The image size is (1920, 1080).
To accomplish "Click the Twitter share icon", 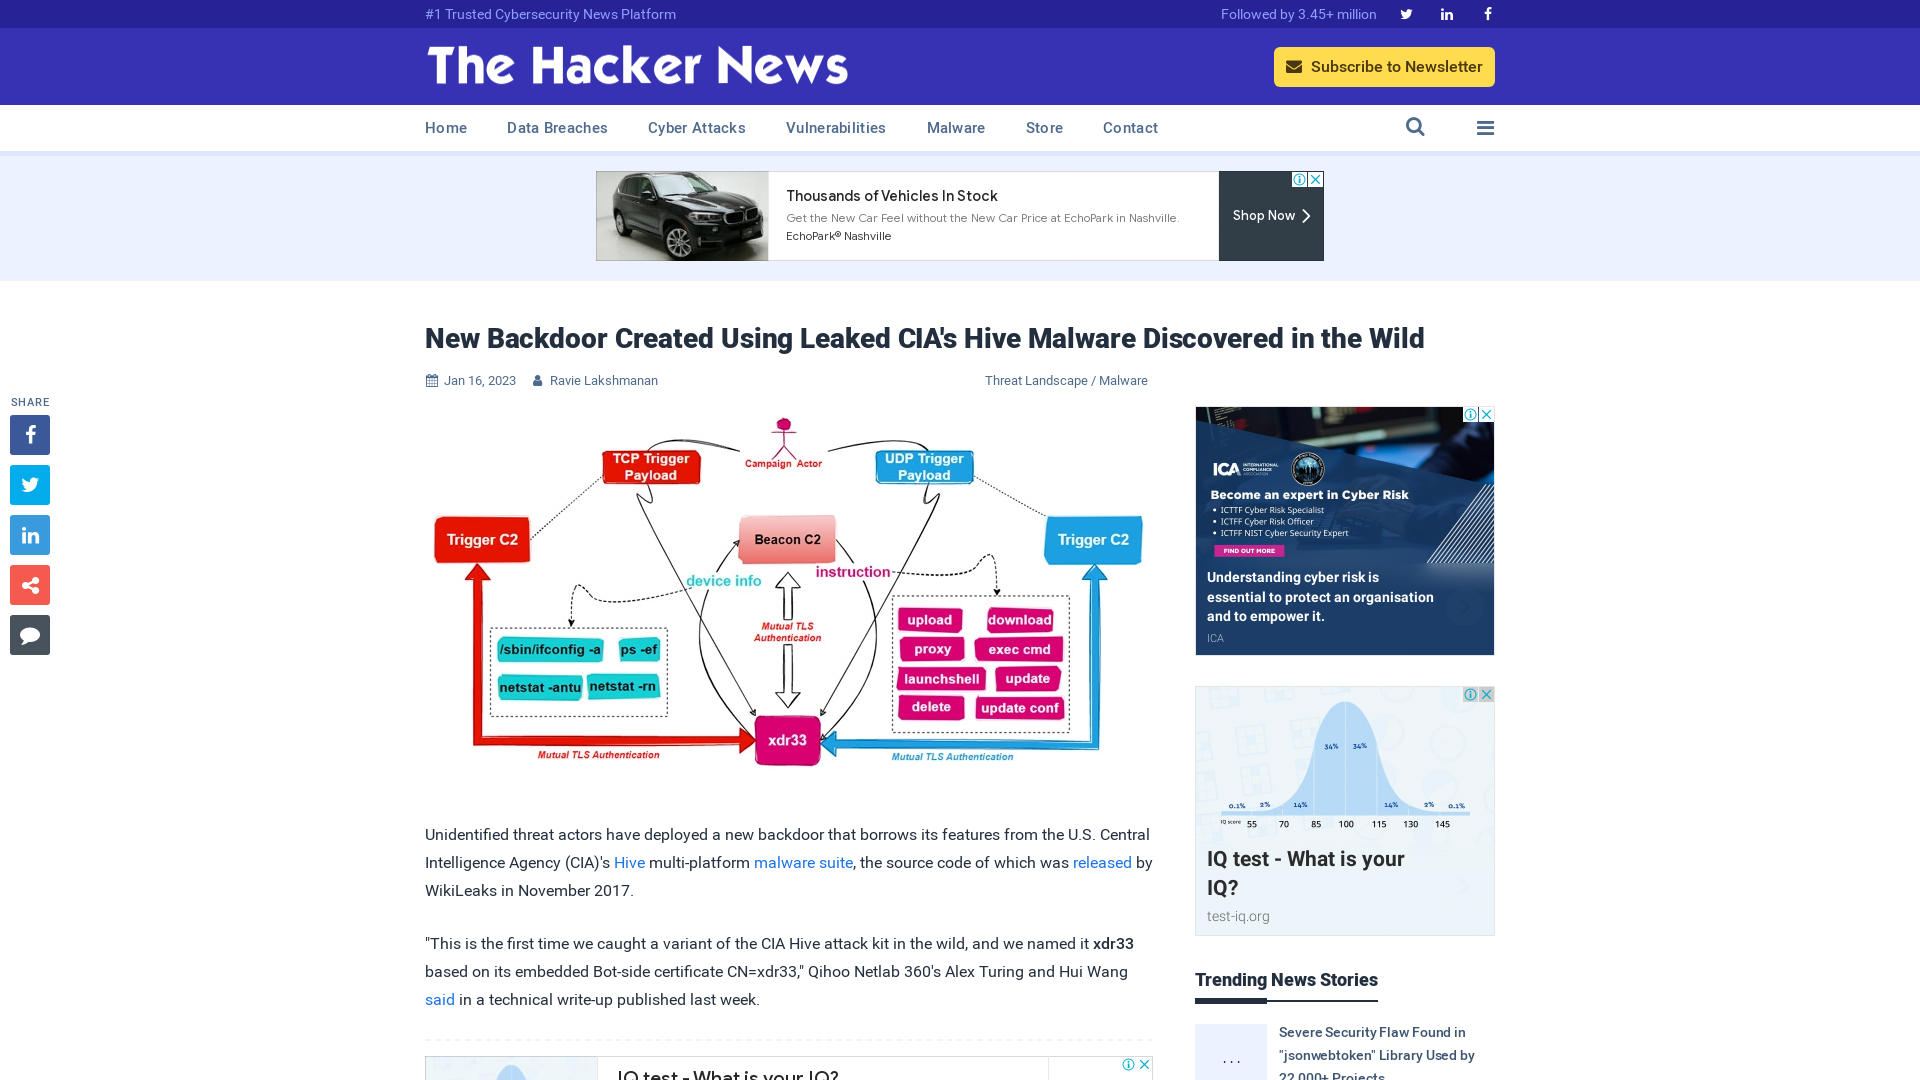I will pos(29,484).
